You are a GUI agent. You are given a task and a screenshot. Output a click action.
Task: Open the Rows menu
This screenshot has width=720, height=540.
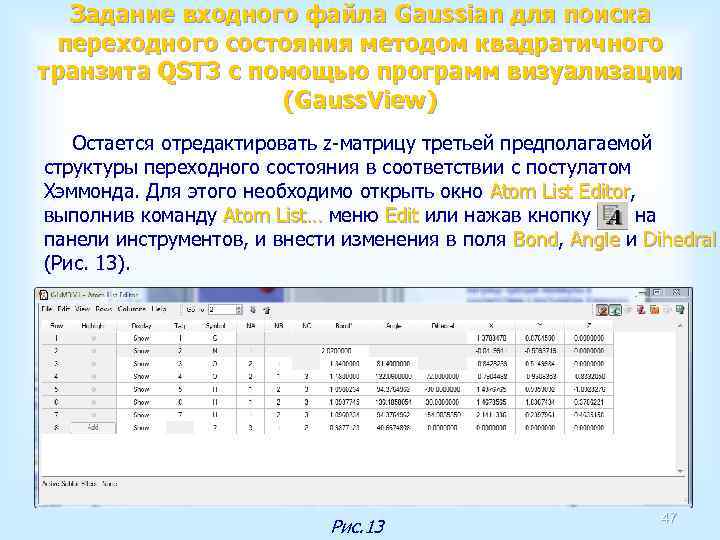pyautogui.click(x=104, y=309)
